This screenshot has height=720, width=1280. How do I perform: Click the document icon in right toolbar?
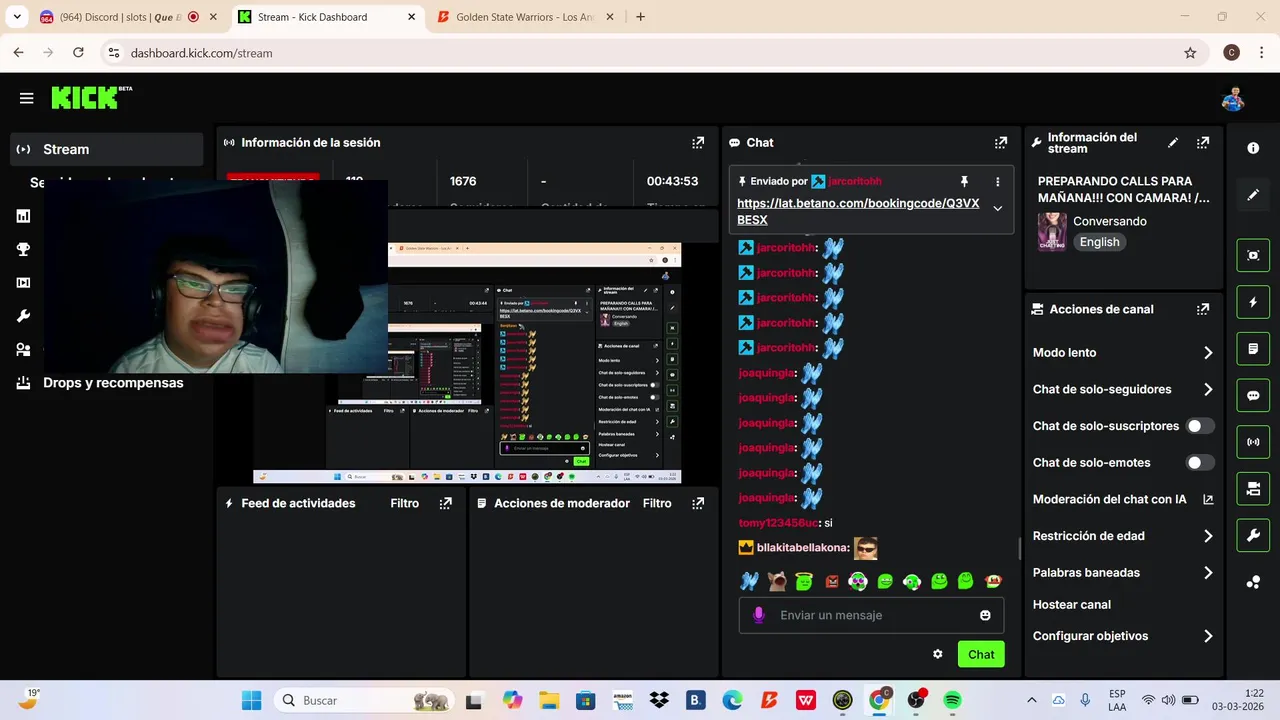[1253, 349]
